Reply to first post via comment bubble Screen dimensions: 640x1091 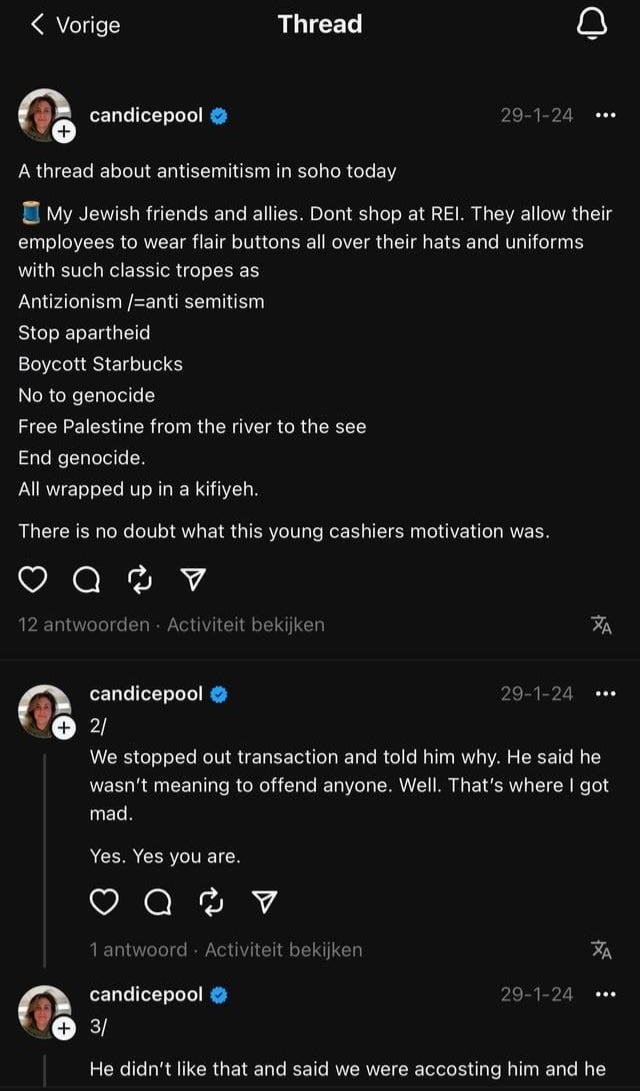pos(86,580)
